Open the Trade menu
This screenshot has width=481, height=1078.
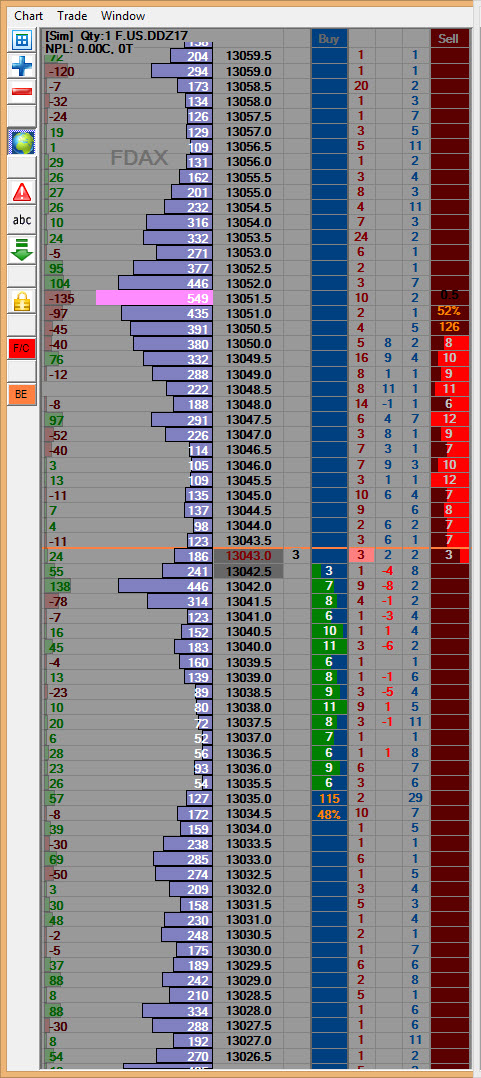(x=72, y=16)
